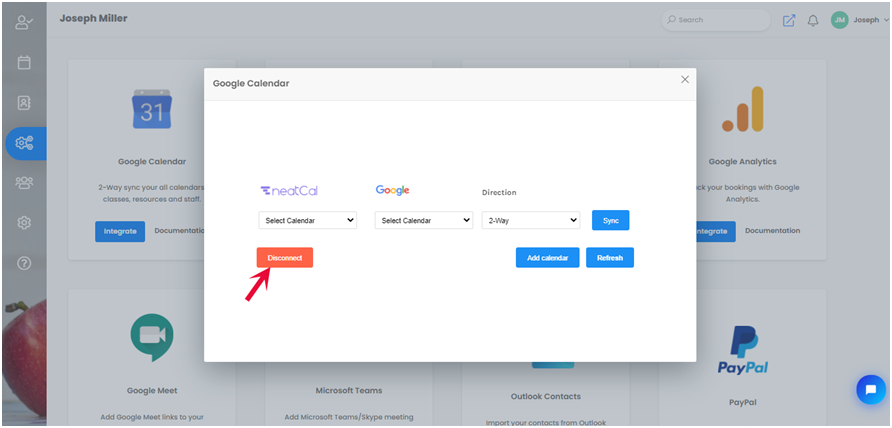The height and width of the screenshot is (428, 892).
Task: Select the integrations icon in sidebar
Action: [25, 143]
